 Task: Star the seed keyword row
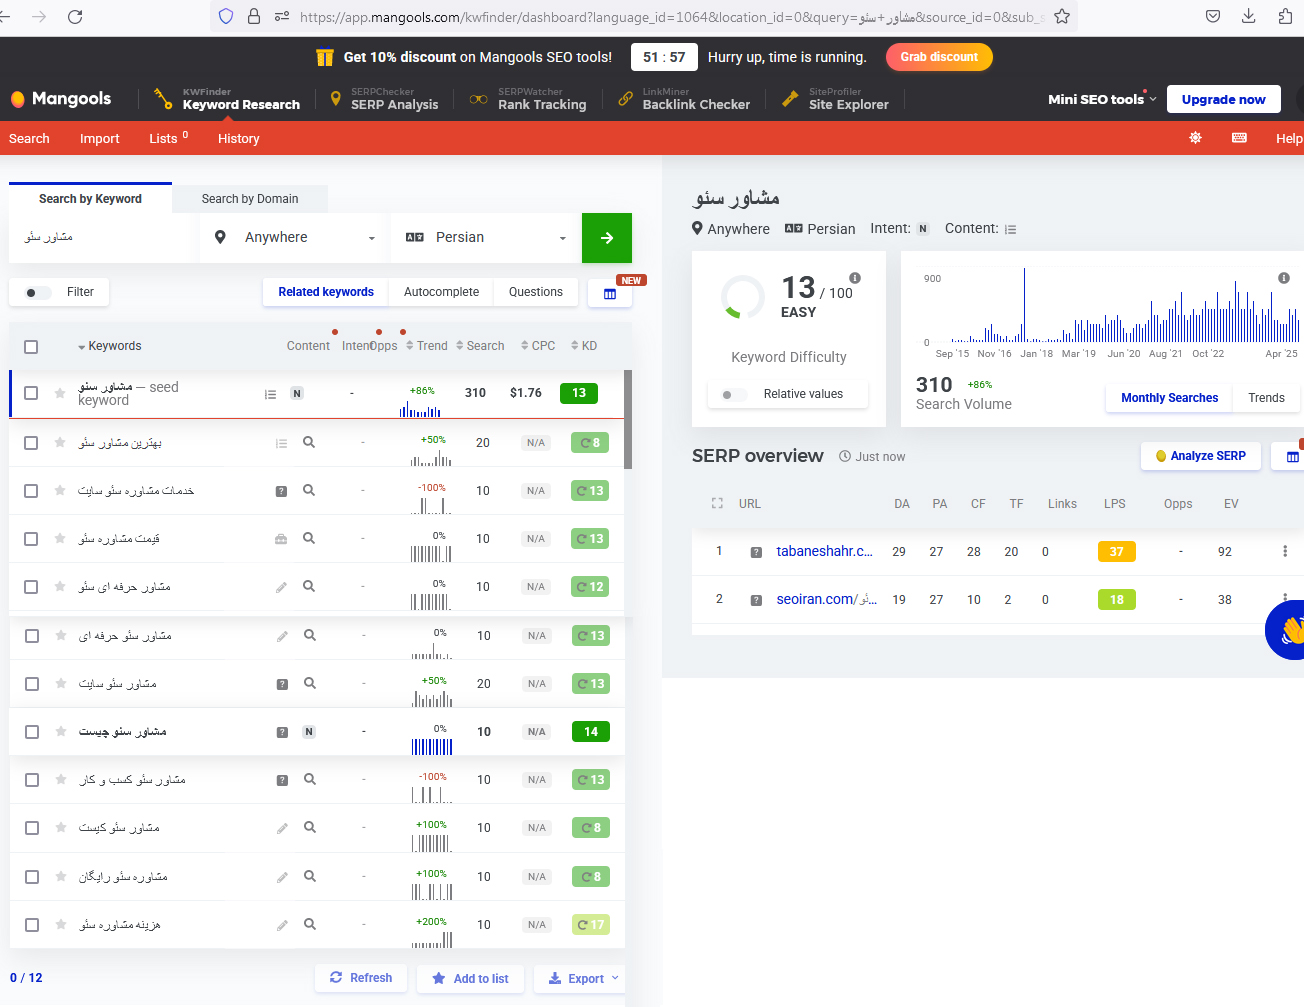click(60, 393)
